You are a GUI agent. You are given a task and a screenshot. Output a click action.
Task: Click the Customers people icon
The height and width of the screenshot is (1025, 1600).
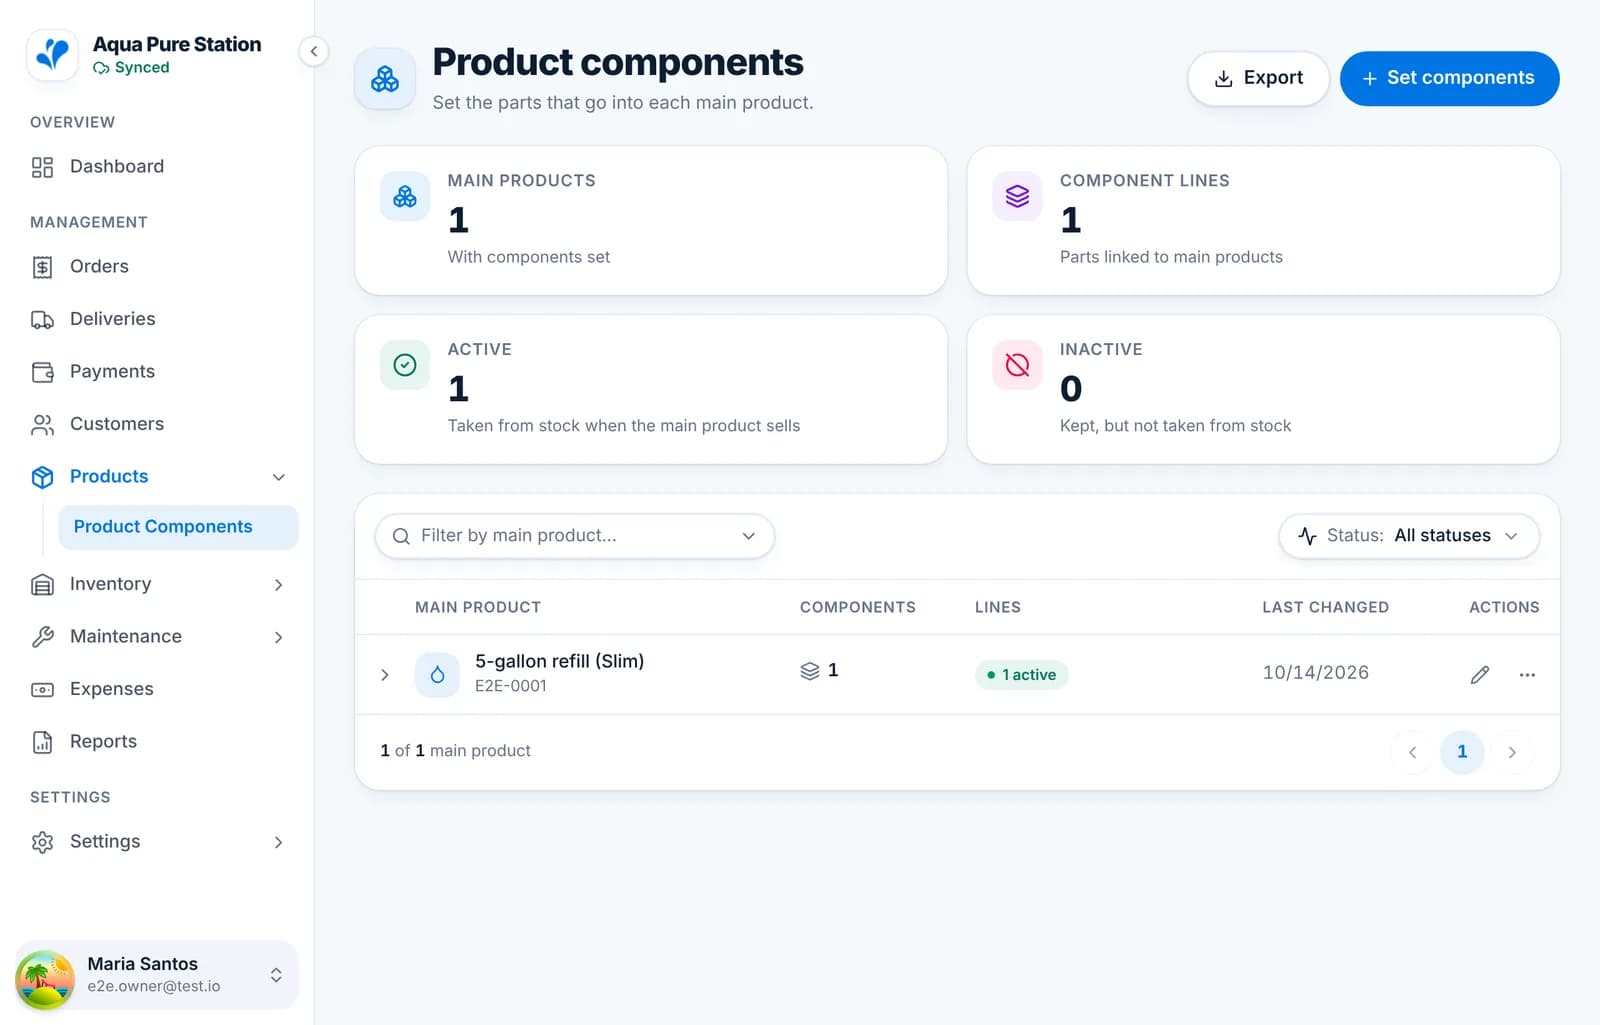tap(42, 425)
